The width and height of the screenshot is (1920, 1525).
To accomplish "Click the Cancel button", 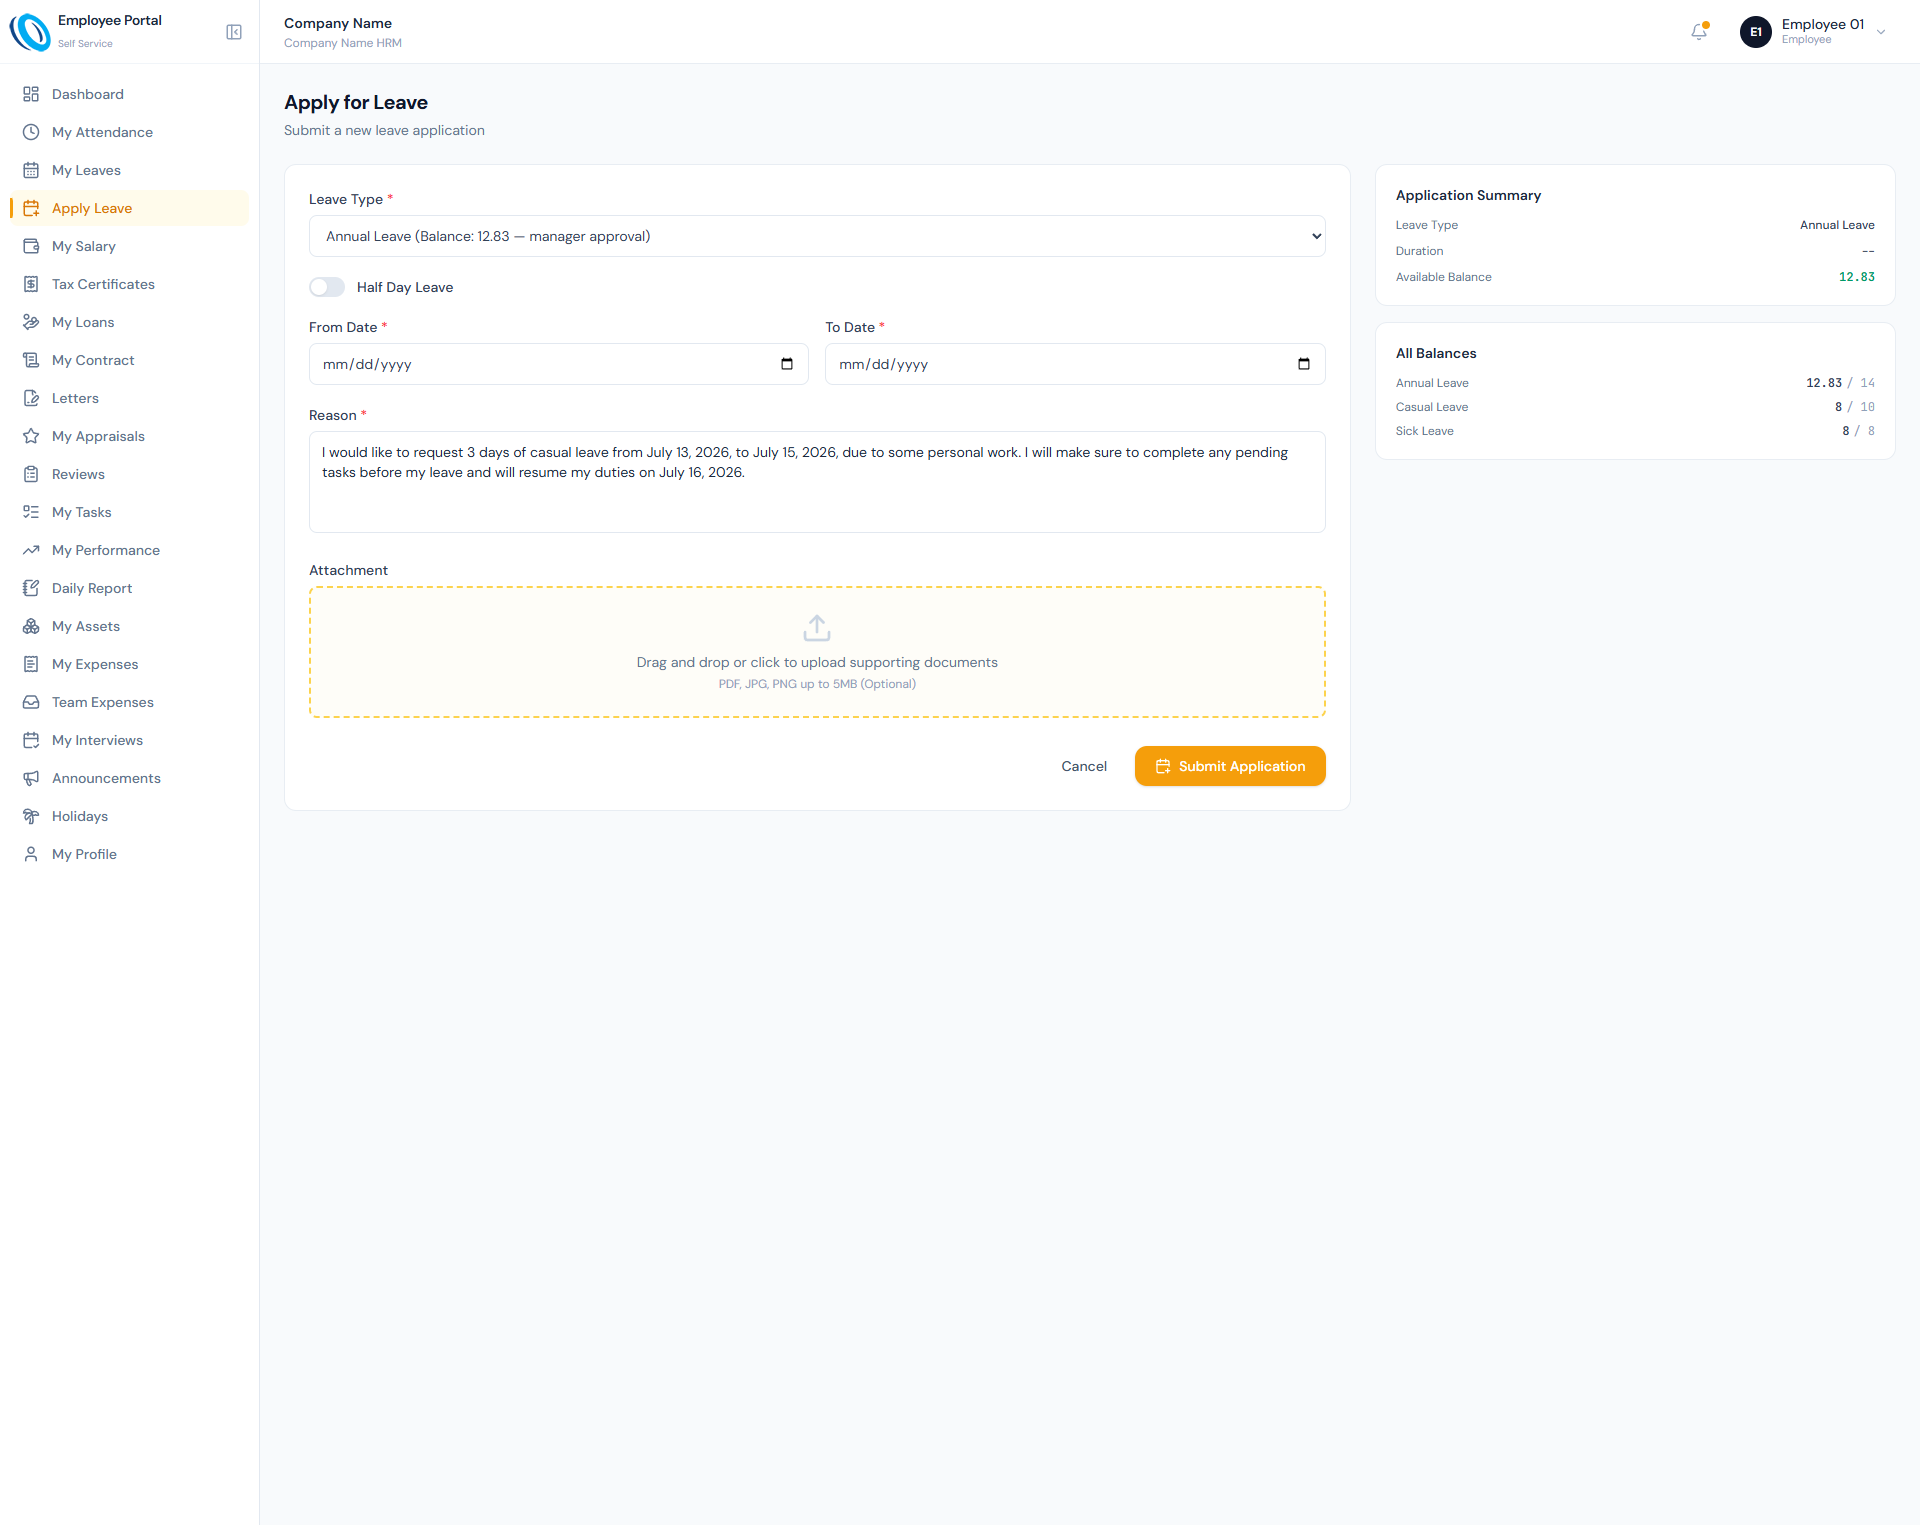I will pyautogui.click(x=1084, y=766).
